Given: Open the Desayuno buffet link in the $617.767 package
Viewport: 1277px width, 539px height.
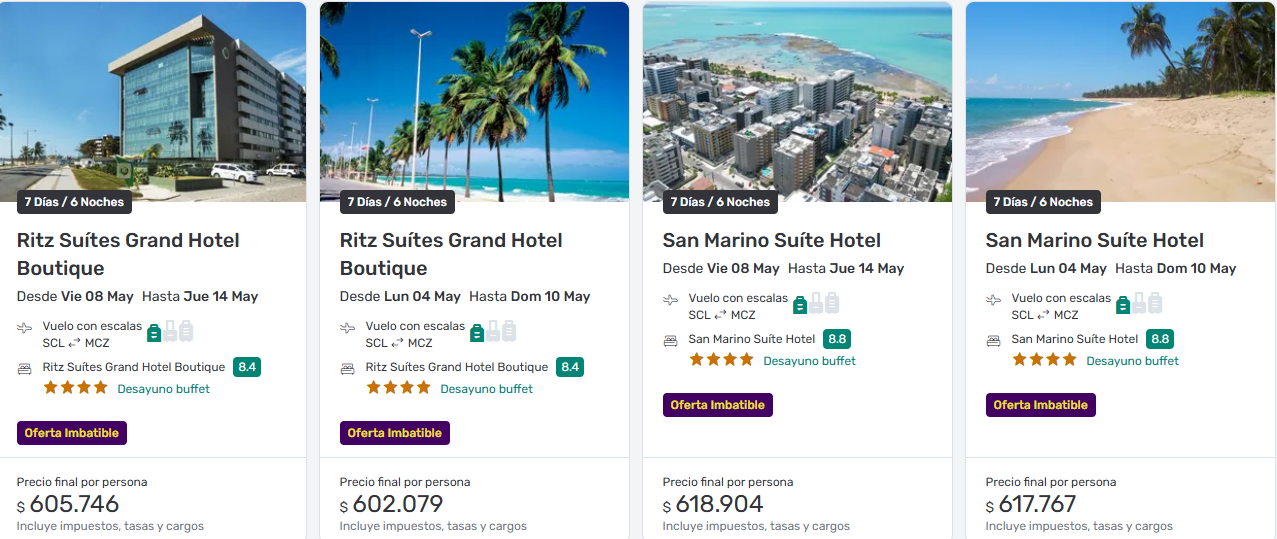Looking at the screenshot, I should (x=1132, y=361).
